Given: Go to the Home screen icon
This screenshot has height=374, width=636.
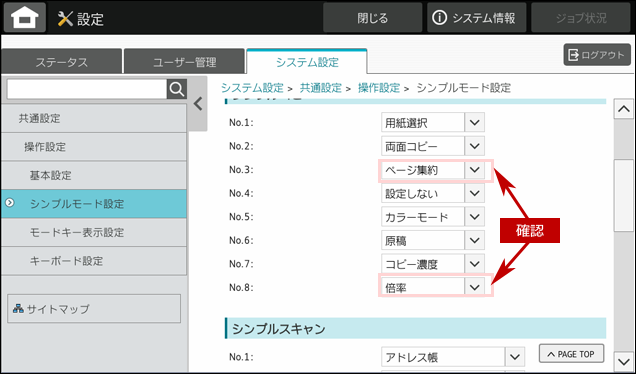Looking at the screenshot, I should (25, 17).
